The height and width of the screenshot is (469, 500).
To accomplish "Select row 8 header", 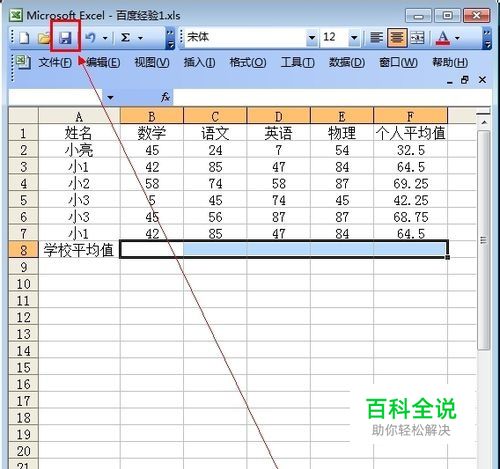I will (23, 250).
